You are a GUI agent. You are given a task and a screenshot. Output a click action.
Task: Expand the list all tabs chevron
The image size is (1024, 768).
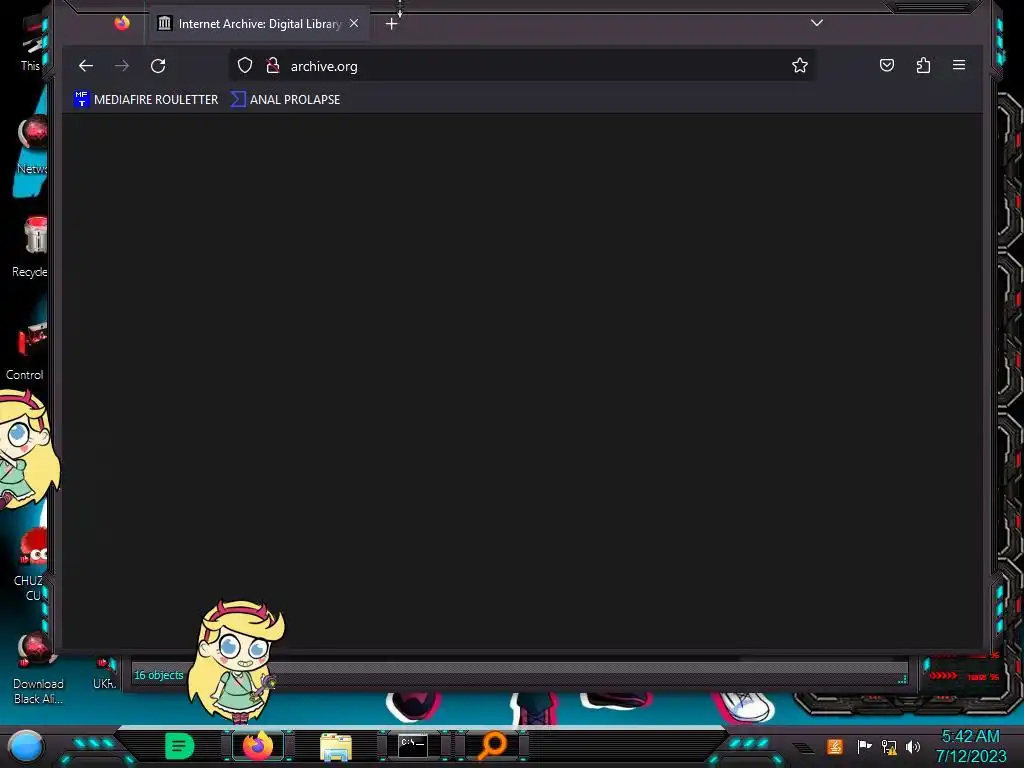(x=816, y=23)
